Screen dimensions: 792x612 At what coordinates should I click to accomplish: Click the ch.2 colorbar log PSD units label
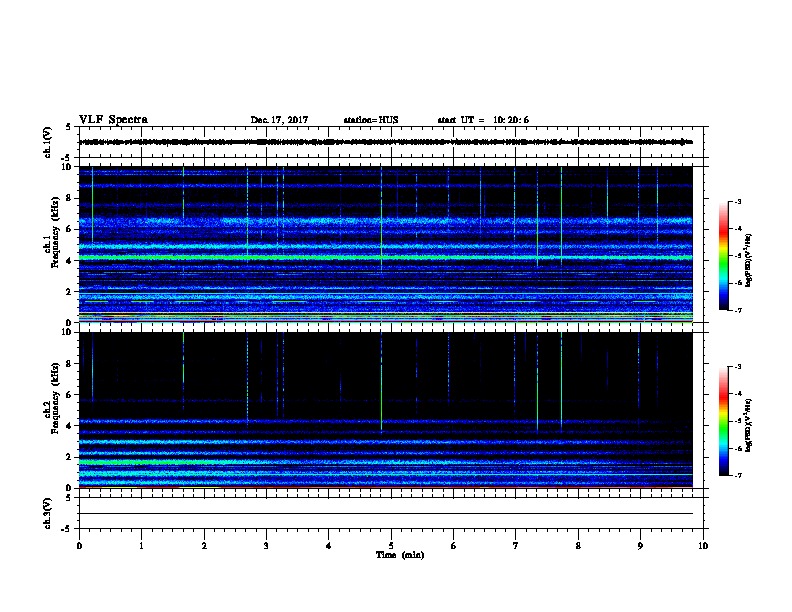pyautogui.click(x=749, y=426)
